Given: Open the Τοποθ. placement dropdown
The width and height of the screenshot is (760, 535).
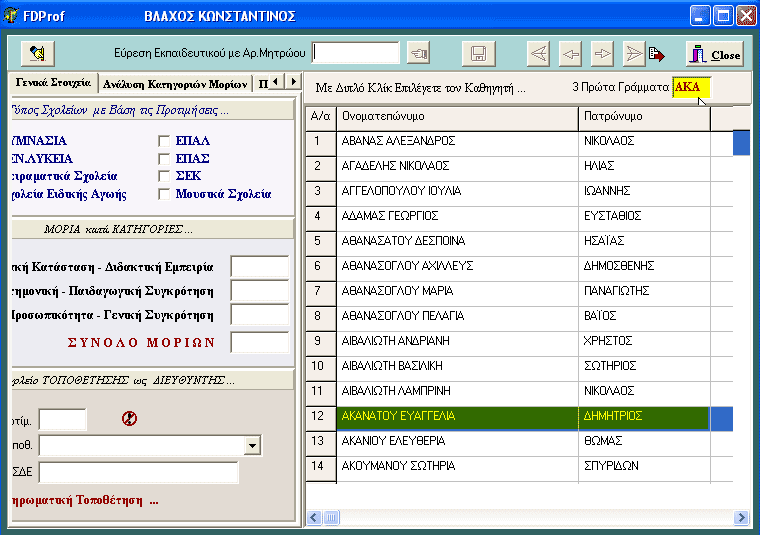Looking at the screenshot, I should coord(251,445).
